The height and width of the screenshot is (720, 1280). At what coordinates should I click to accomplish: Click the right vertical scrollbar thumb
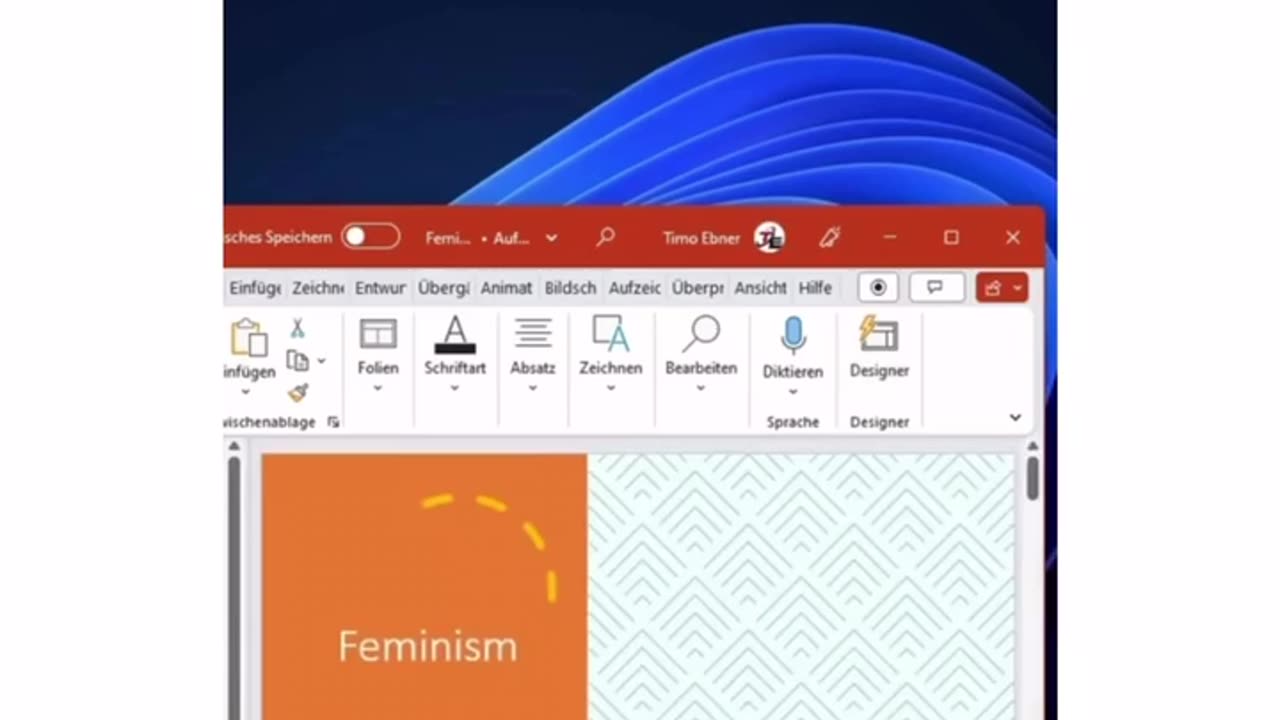point(1032,477)
